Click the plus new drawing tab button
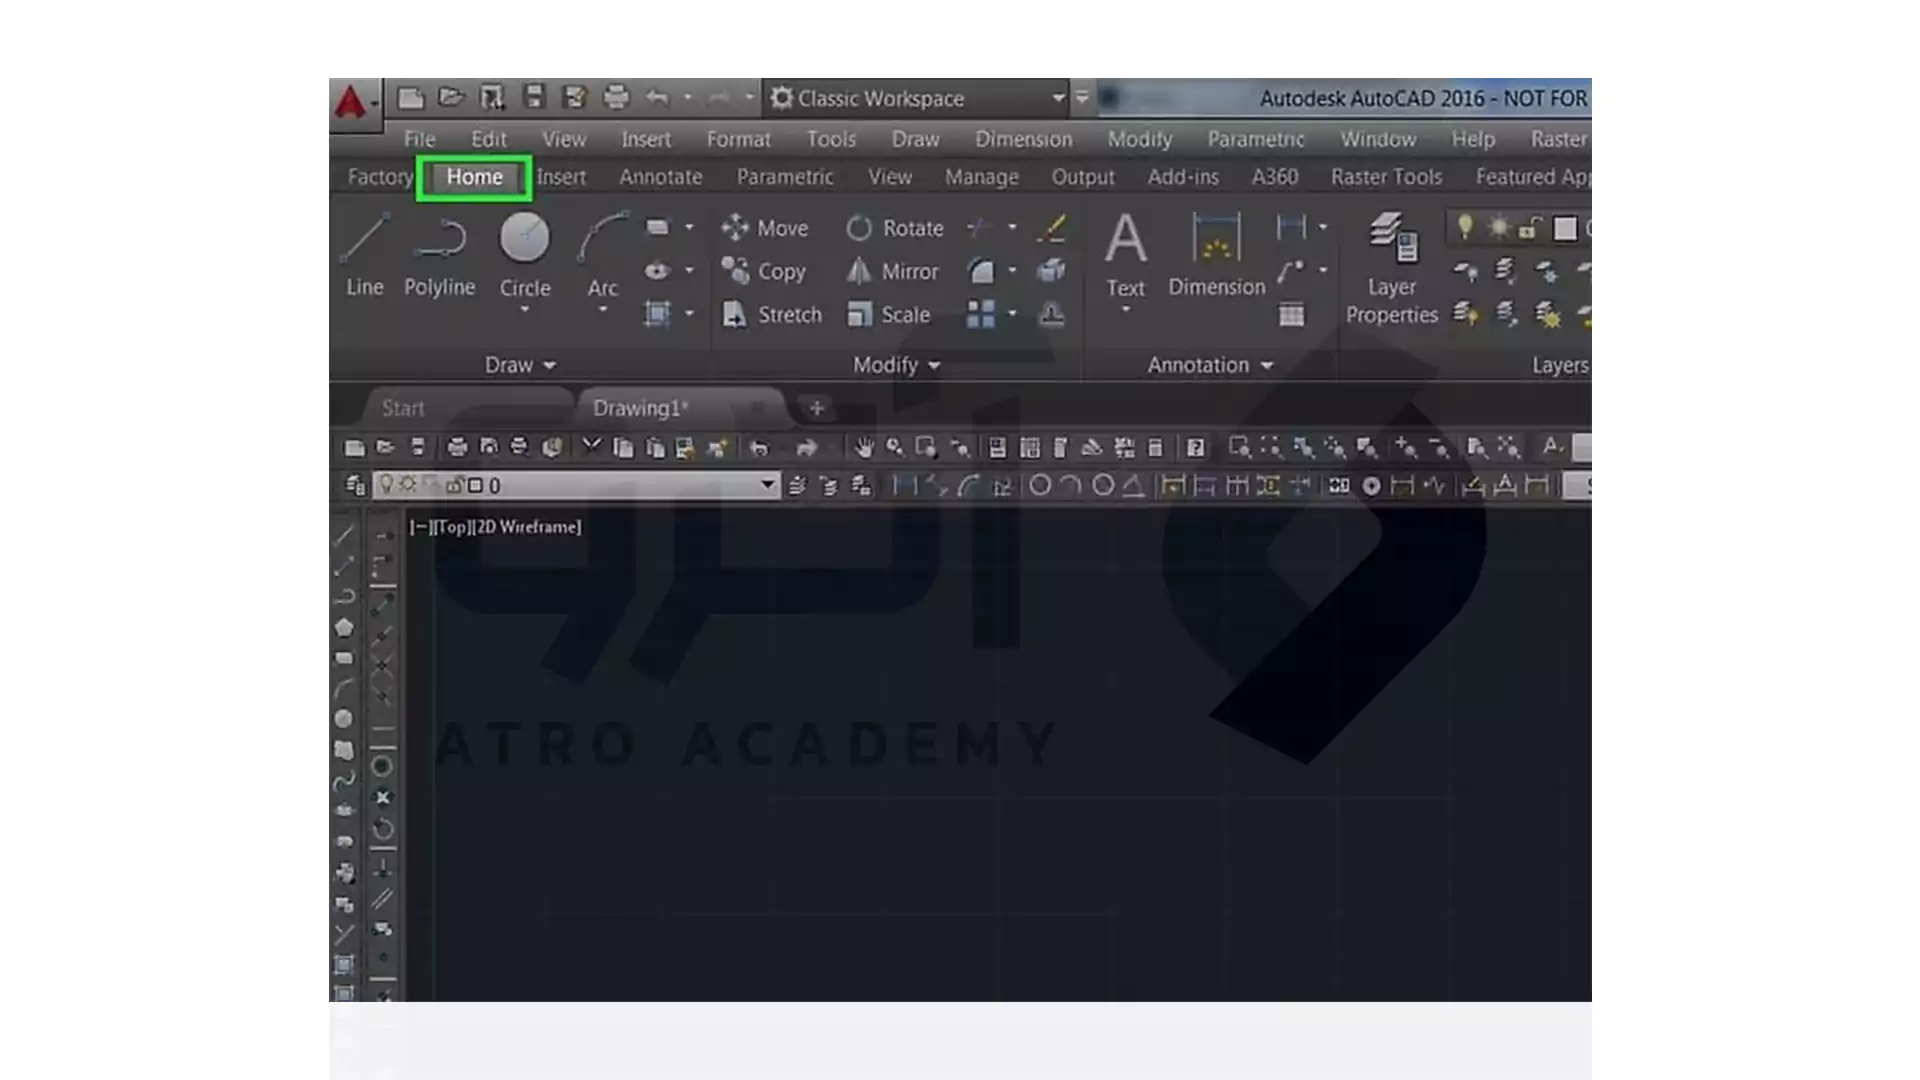Screen dimensions: 1920x1080 pos(816,408)
